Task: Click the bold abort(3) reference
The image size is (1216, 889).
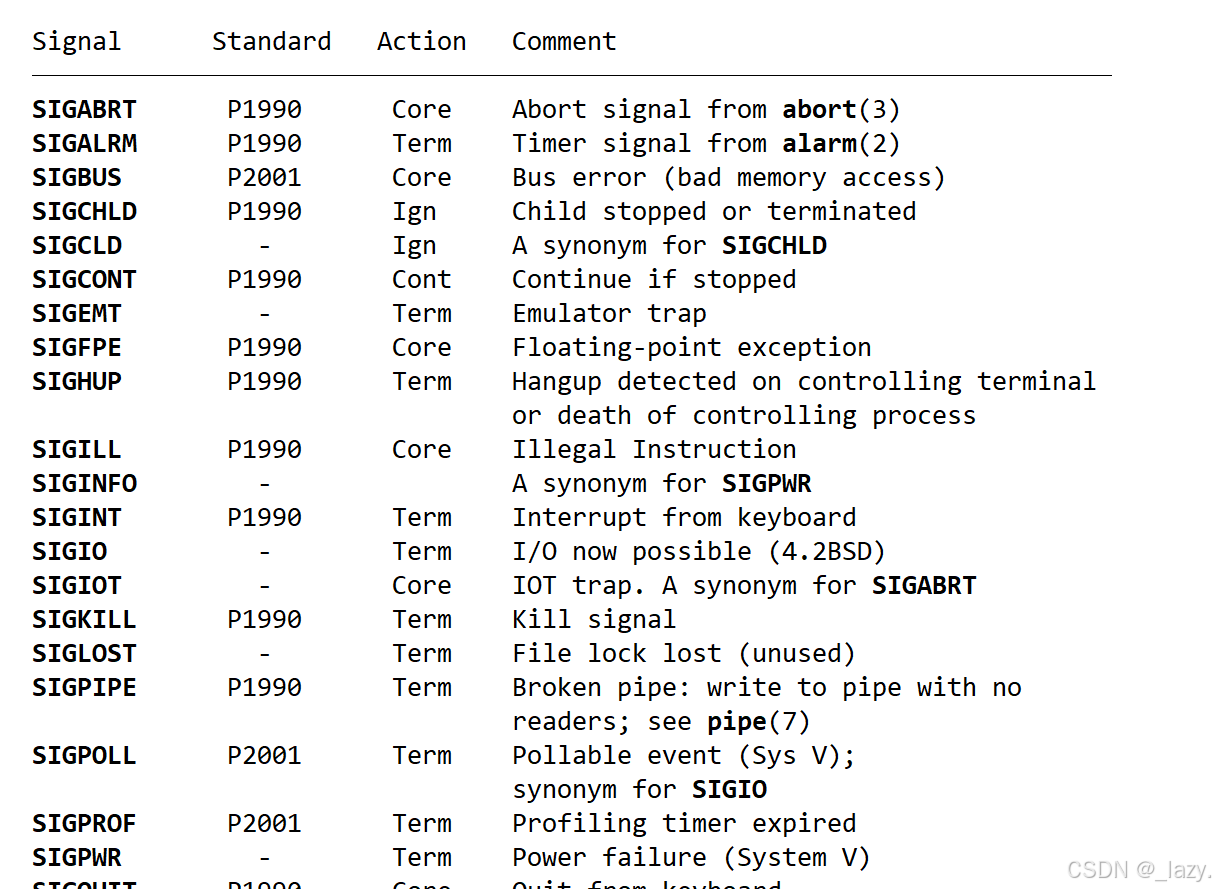Action: [841, 109]
